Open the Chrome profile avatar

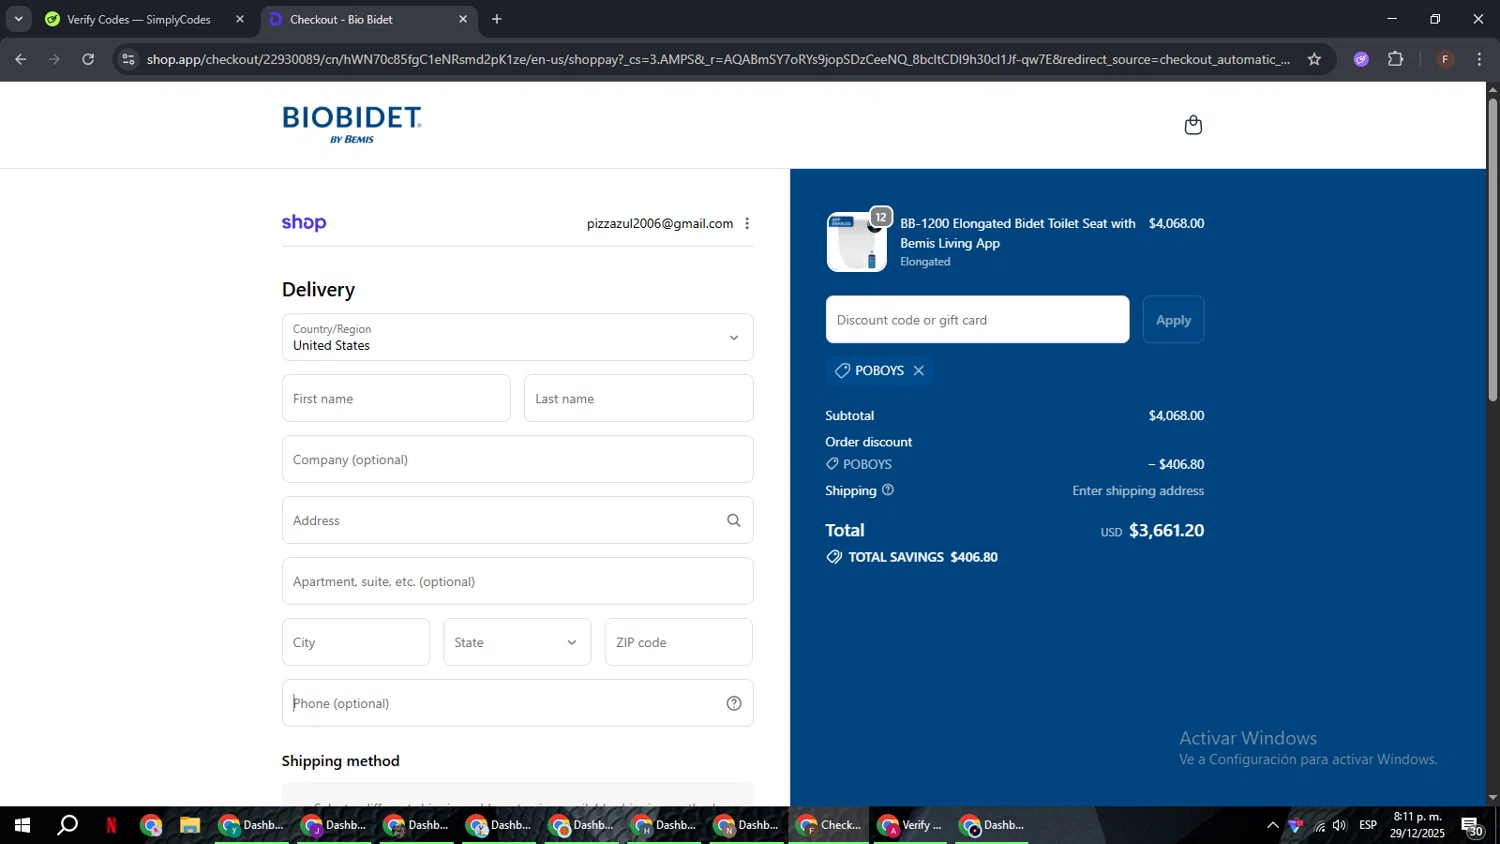pyautogui.click(x=1445, y=59)
